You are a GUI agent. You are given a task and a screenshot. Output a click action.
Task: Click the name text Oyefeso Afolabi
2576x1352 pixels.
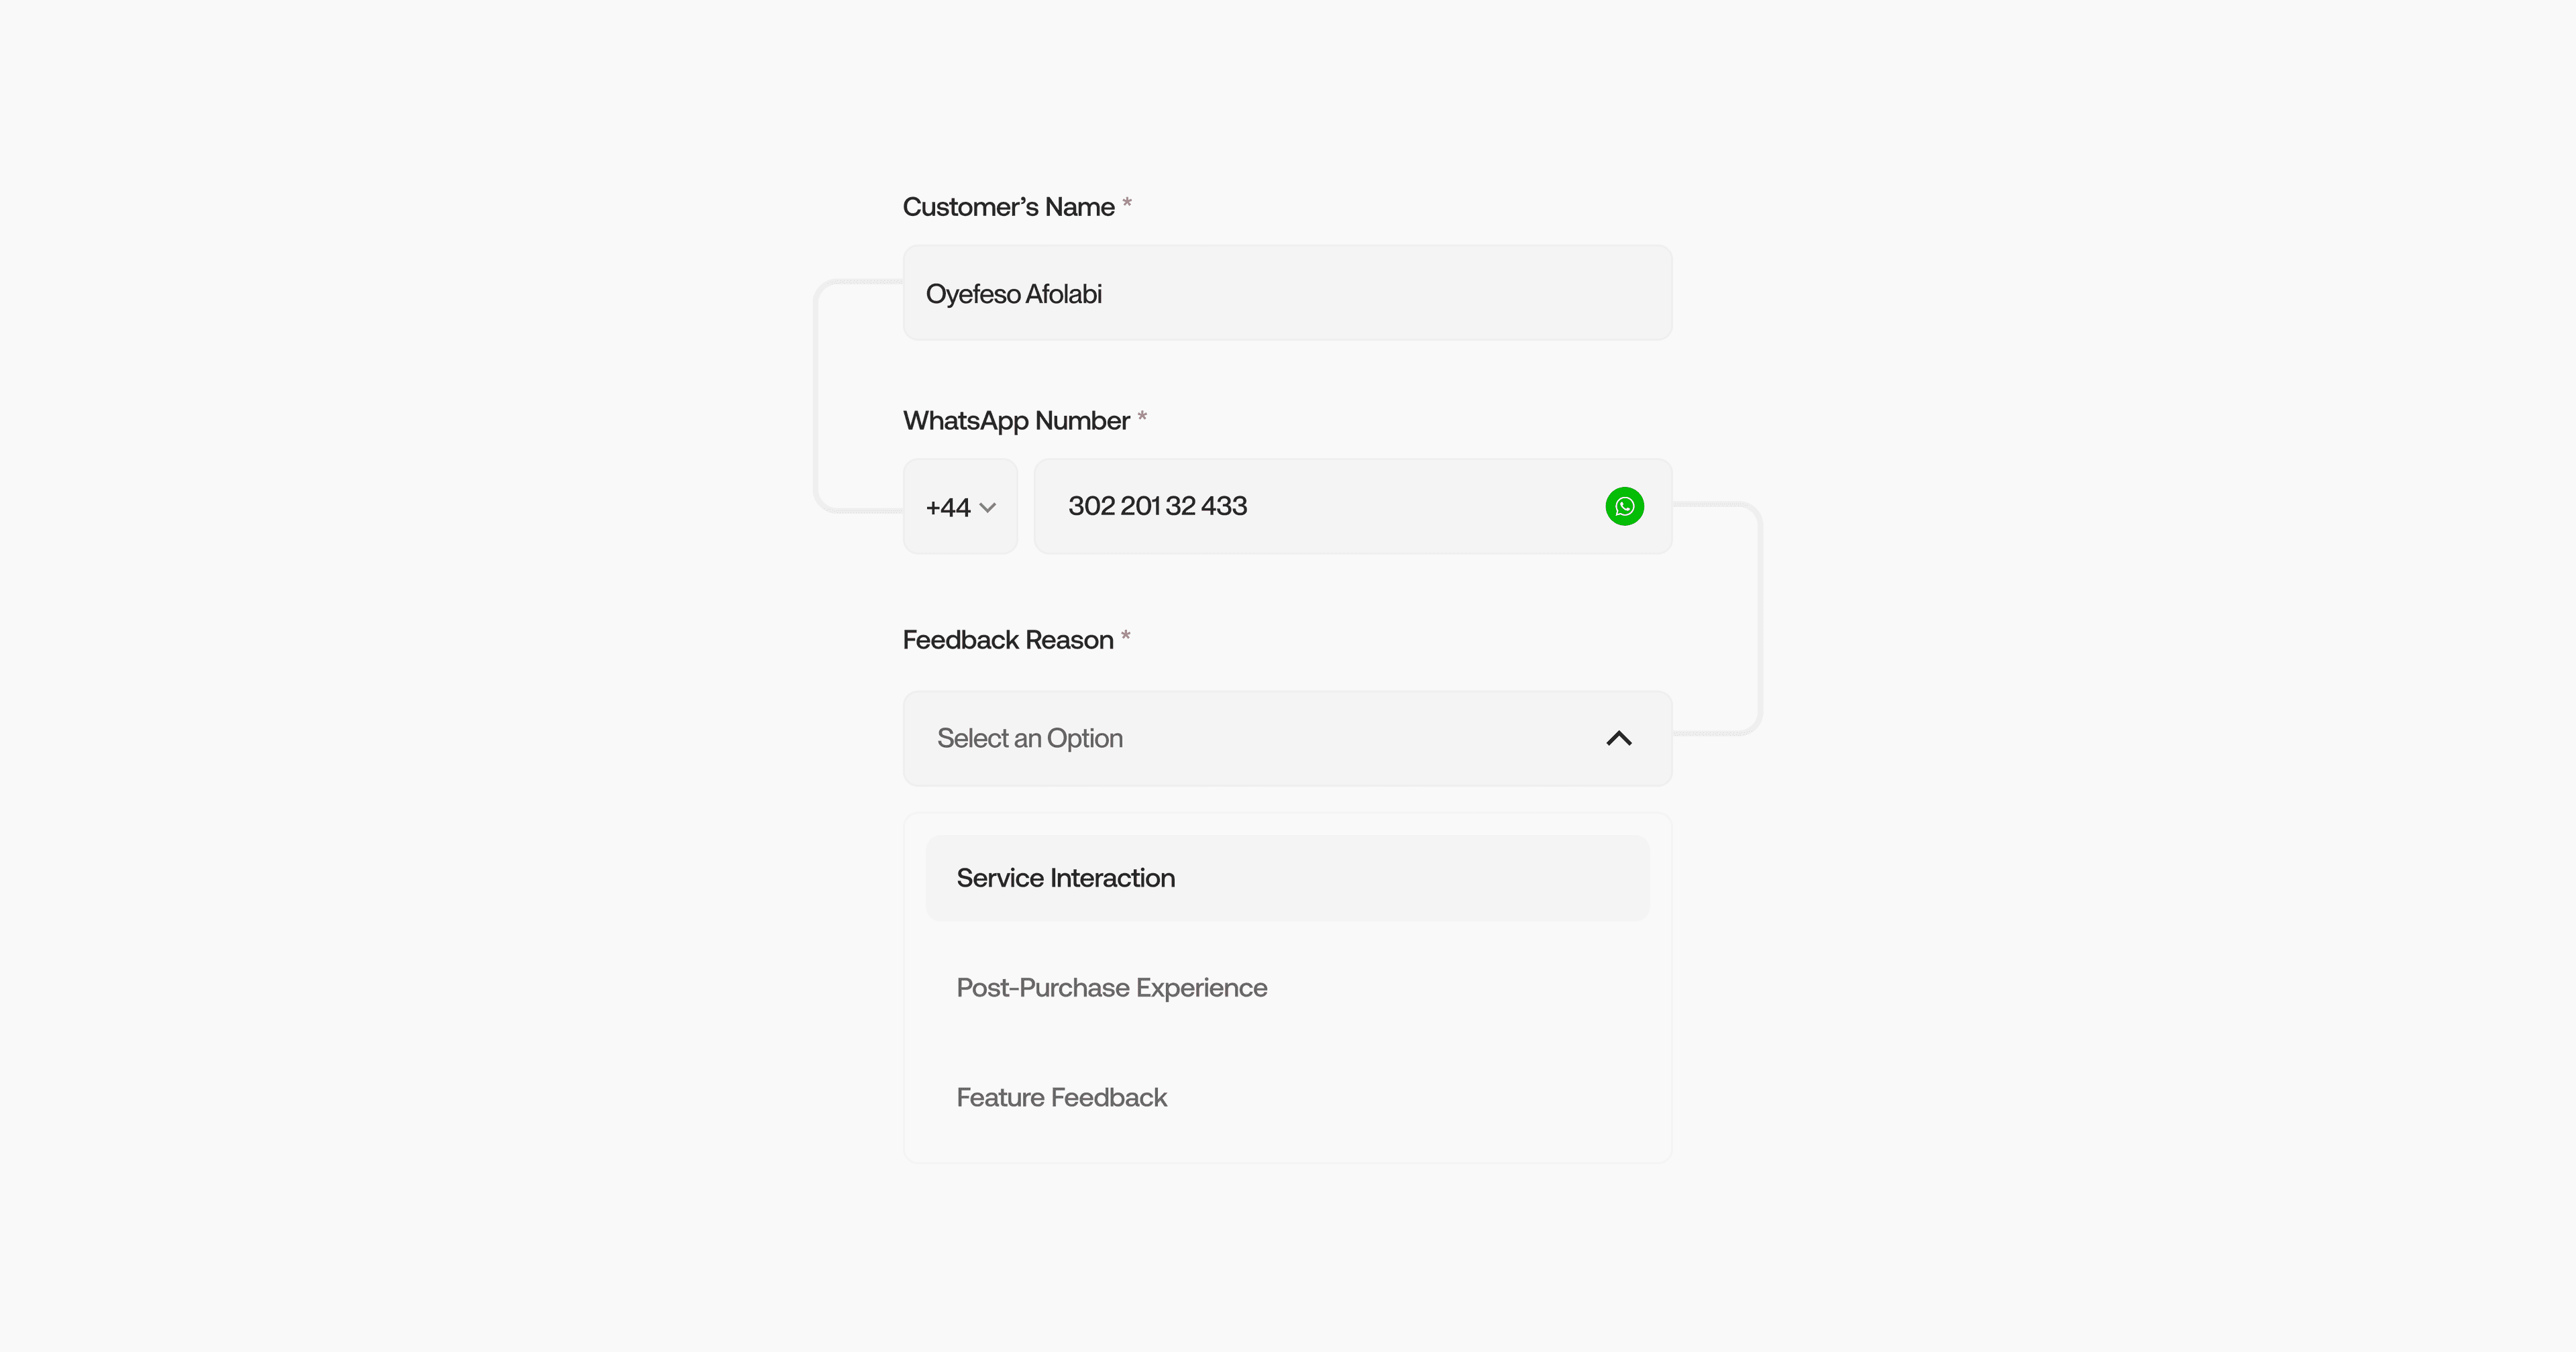click(x=1013, y=294)
